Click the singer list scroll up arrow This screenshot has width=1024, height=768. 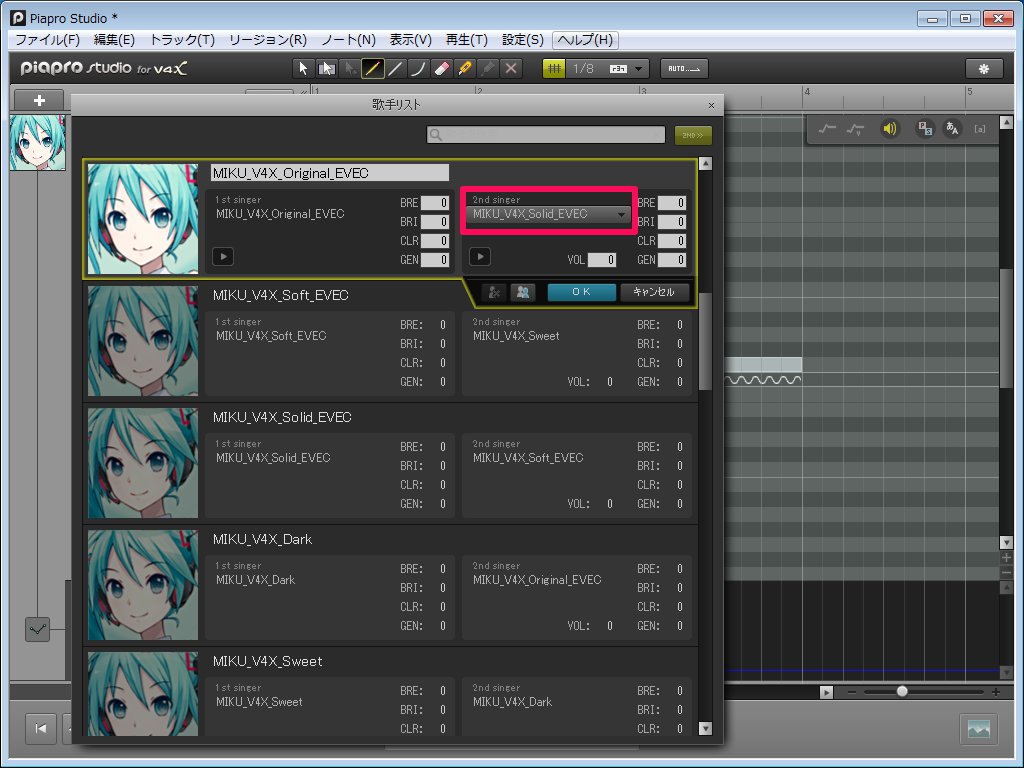click(705, 164)
